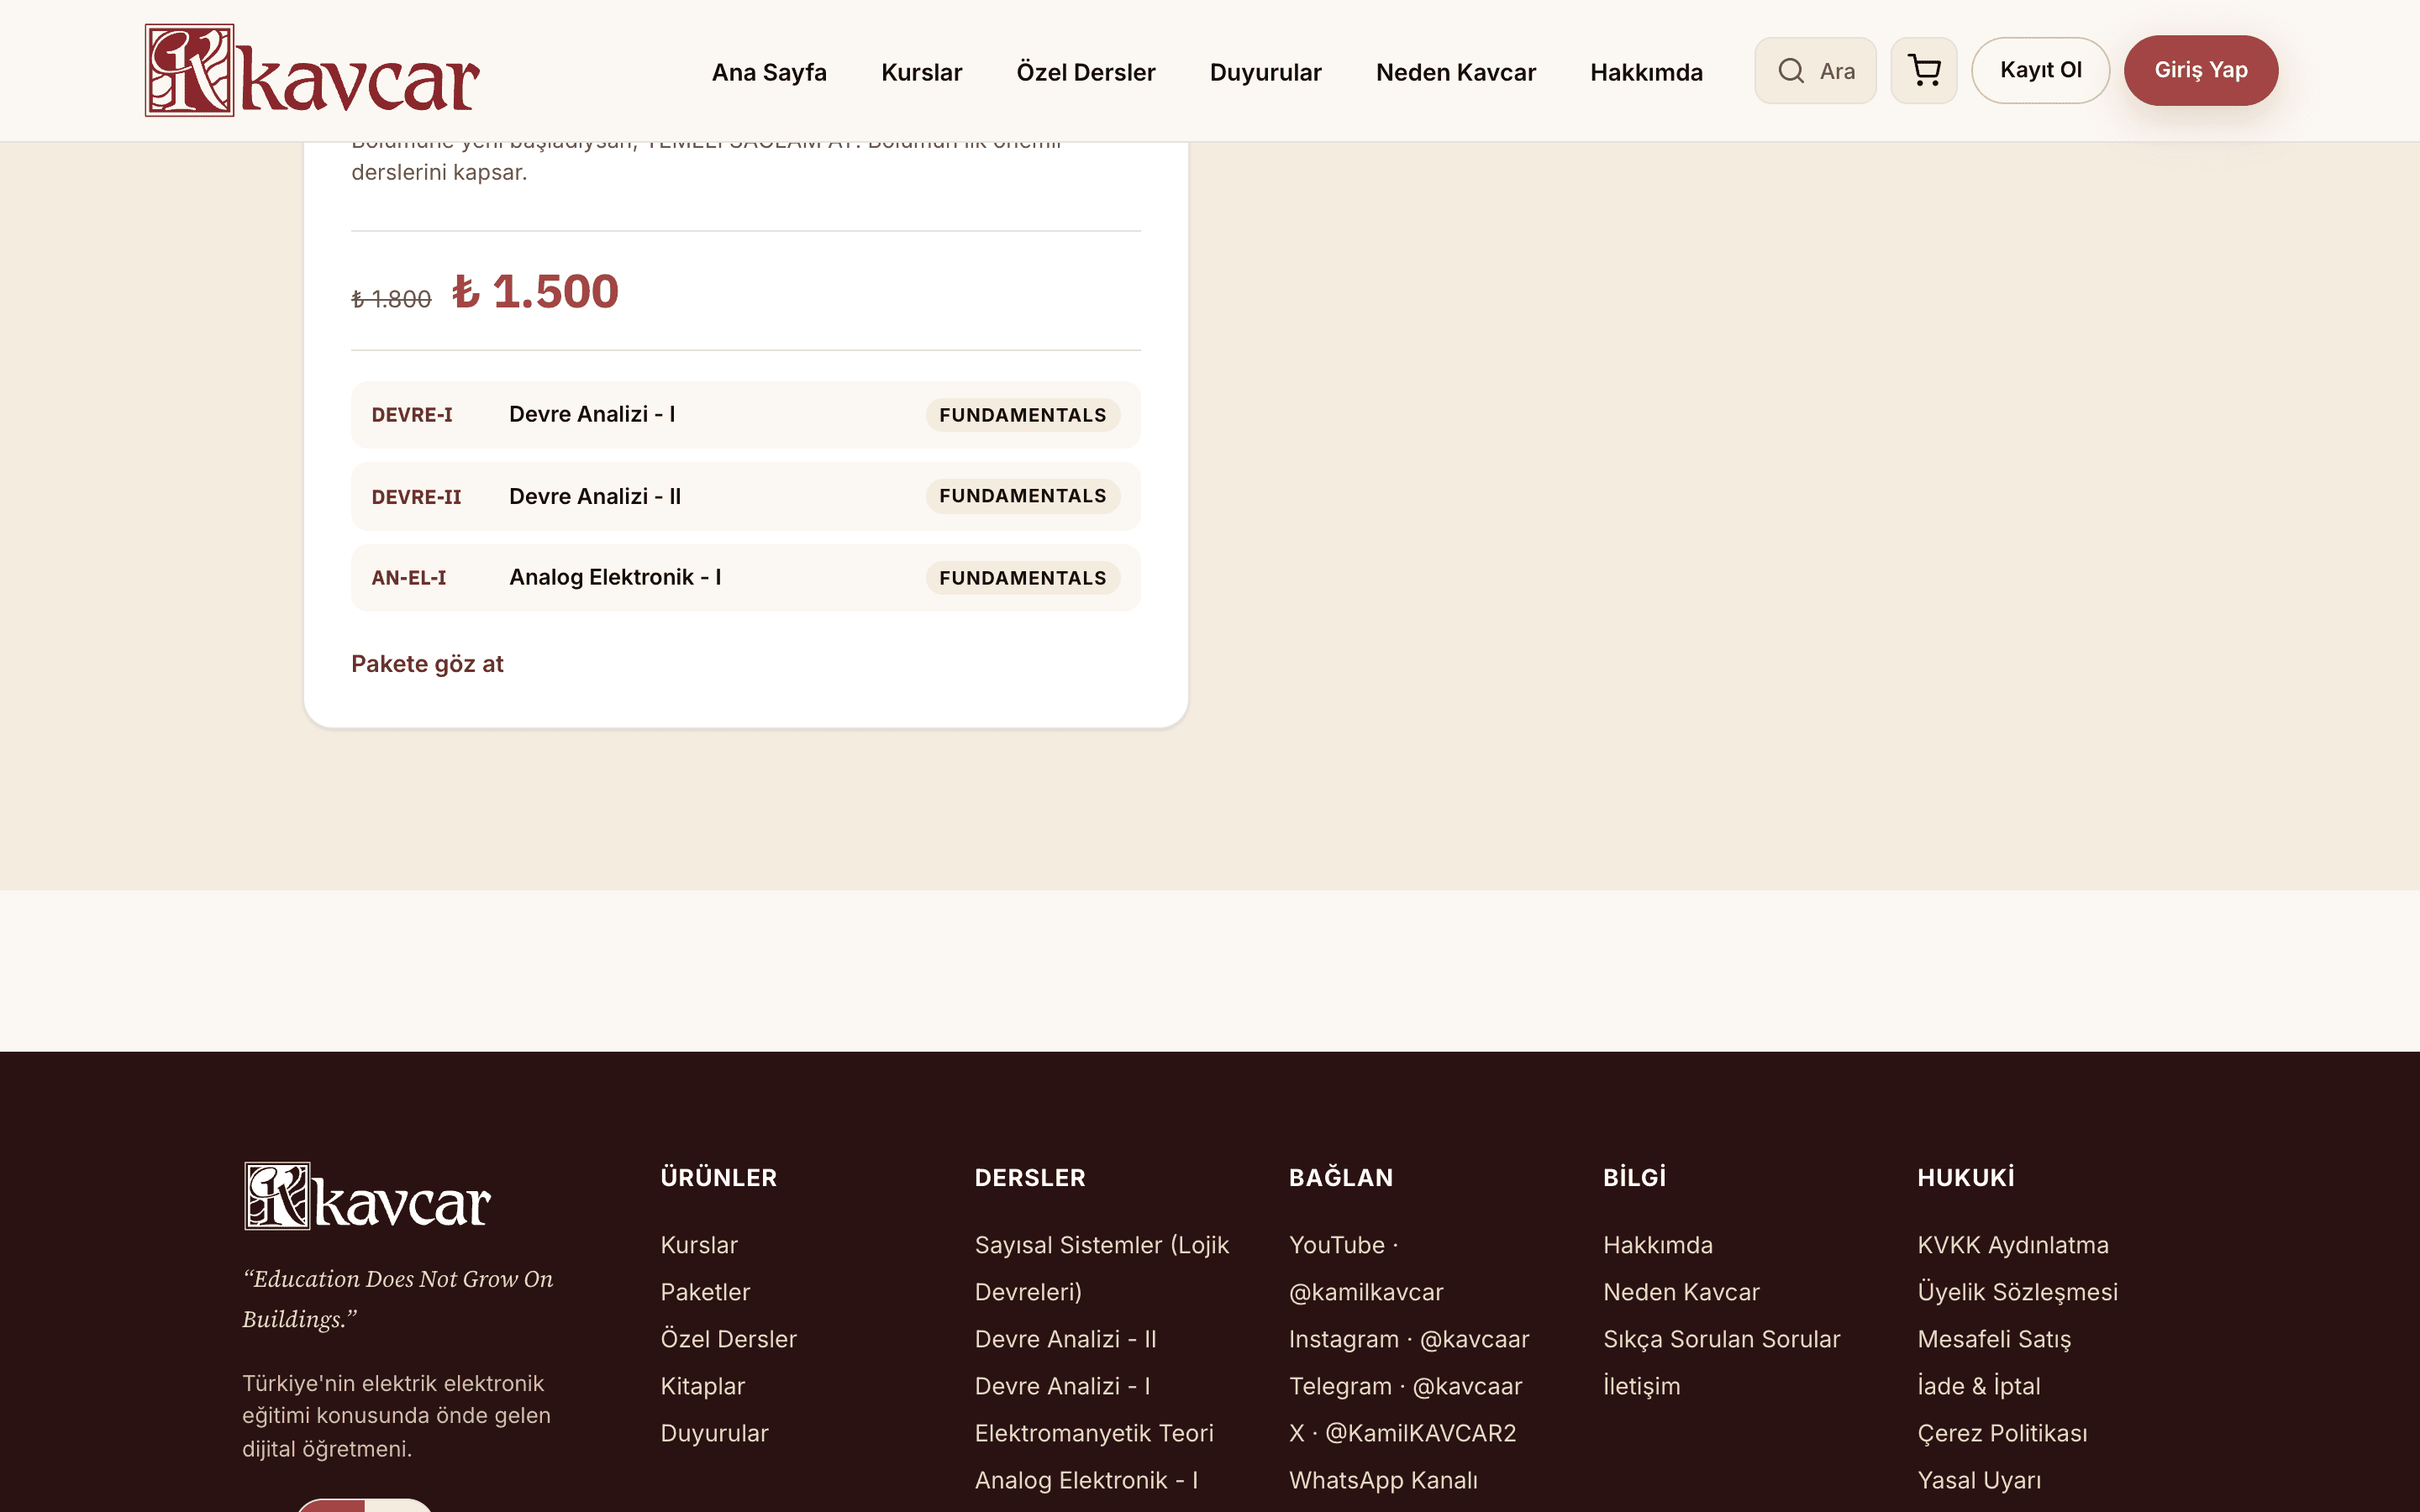Click FUNDAMENTALS badge on AN-EL-I row
This screenshot has height=1512, width=2420.
(x=1022, y=578)
